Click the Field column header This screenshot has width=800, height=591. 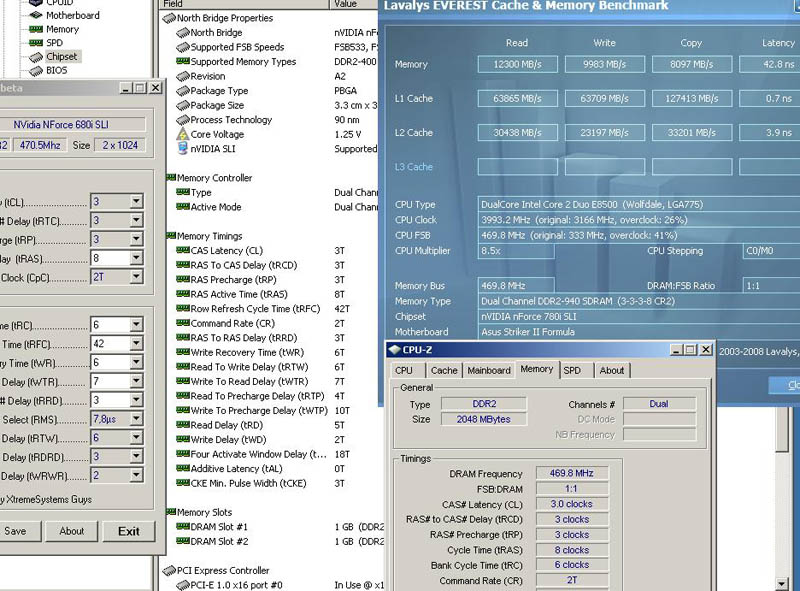tap(244, 4)
